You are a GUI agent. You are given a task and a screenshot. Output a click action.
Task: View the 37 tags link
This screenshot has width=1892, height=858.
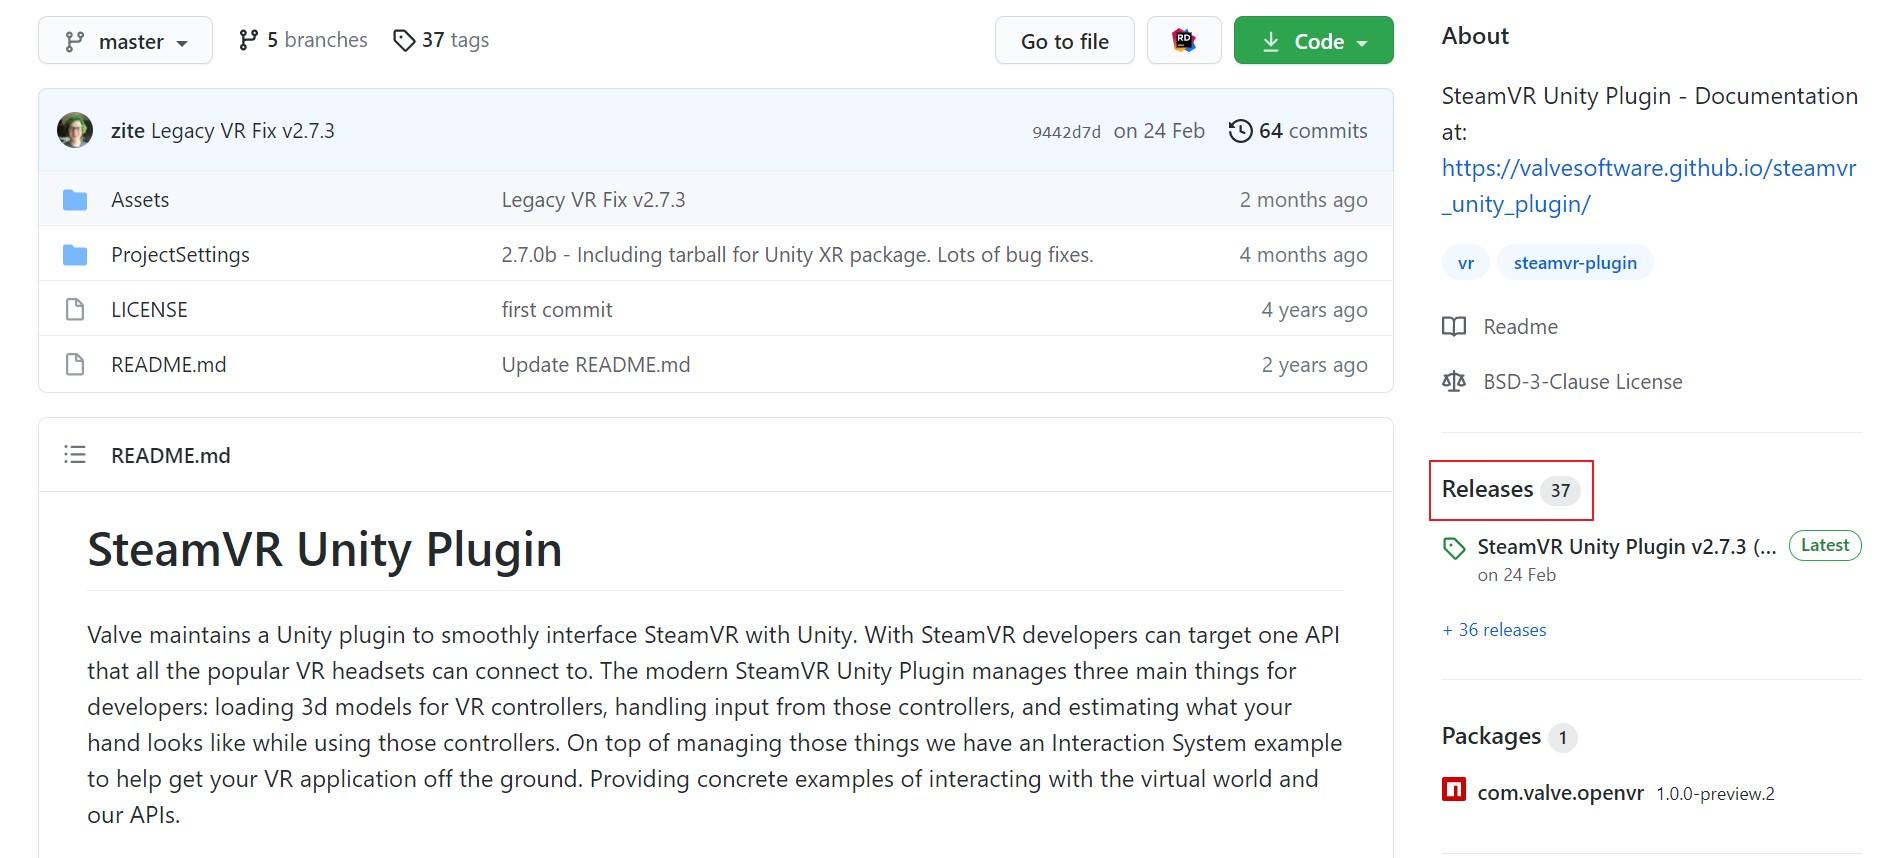point(441,40)
